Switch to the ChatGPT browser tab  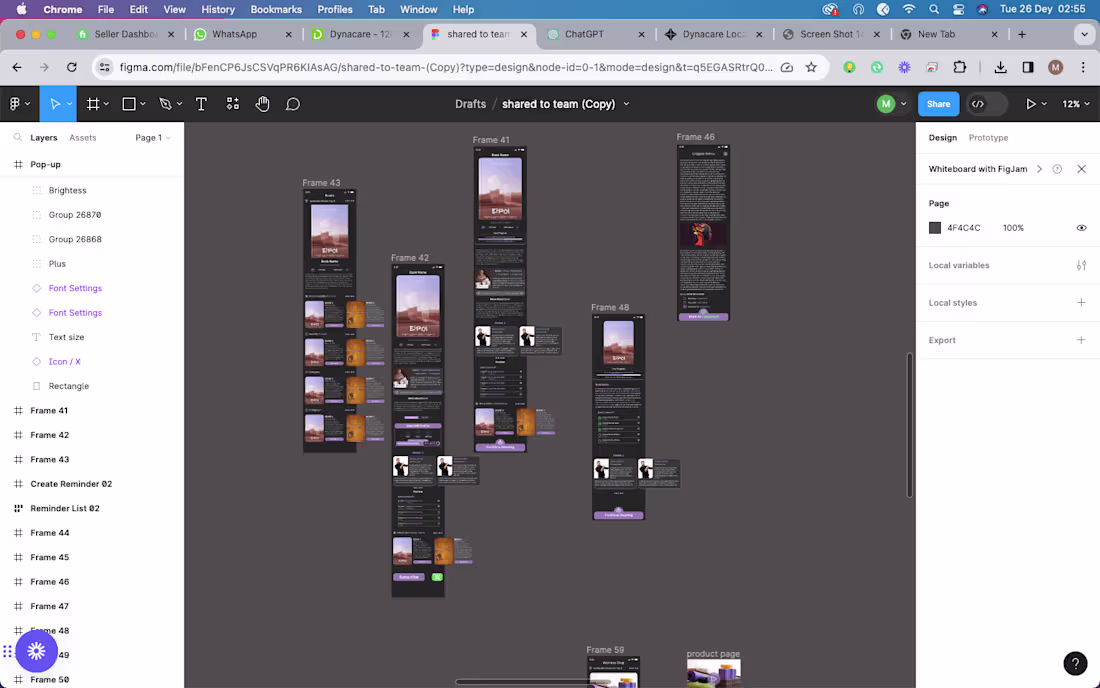(x=596, y=34)
